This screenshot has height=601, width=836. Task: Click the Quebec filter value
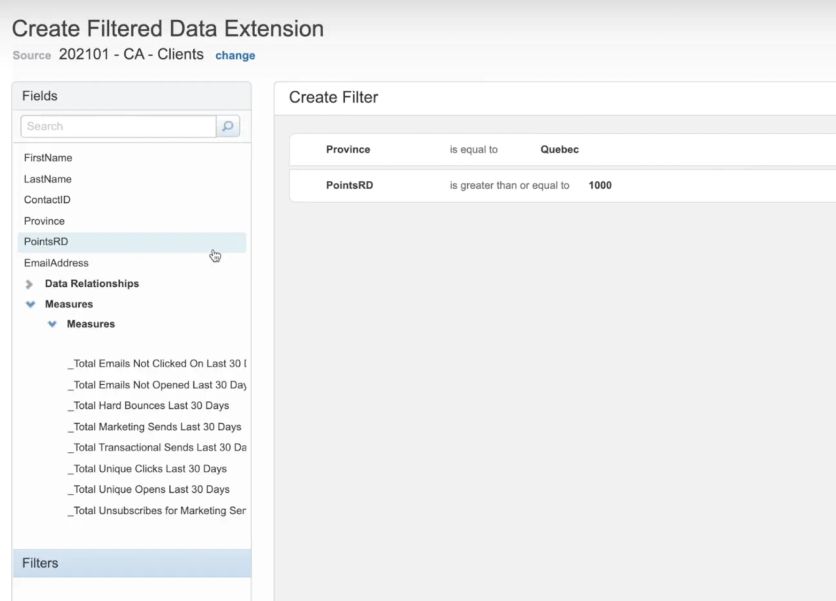pyautogui.click(x=559, y=149)
